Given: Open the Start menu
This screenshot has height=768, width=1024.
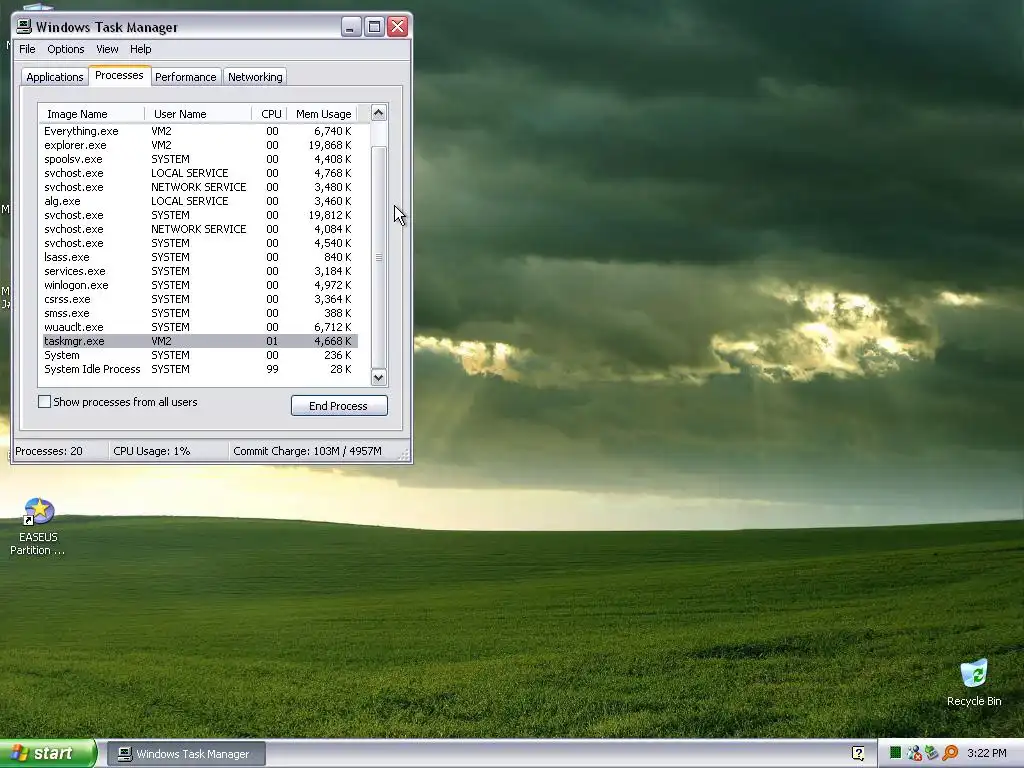Looking at the screenshot, I should (48, 754).
